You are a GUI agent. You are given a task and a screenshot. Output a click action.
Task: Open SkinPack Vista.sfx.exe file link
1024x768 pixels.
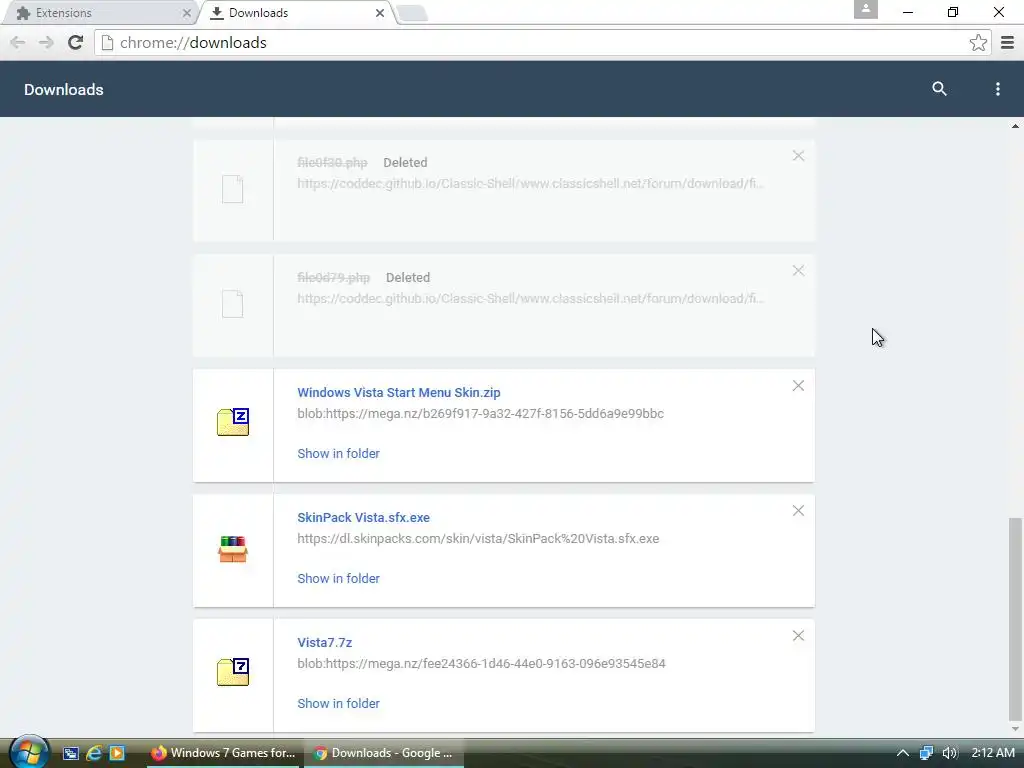click(363, 517)
